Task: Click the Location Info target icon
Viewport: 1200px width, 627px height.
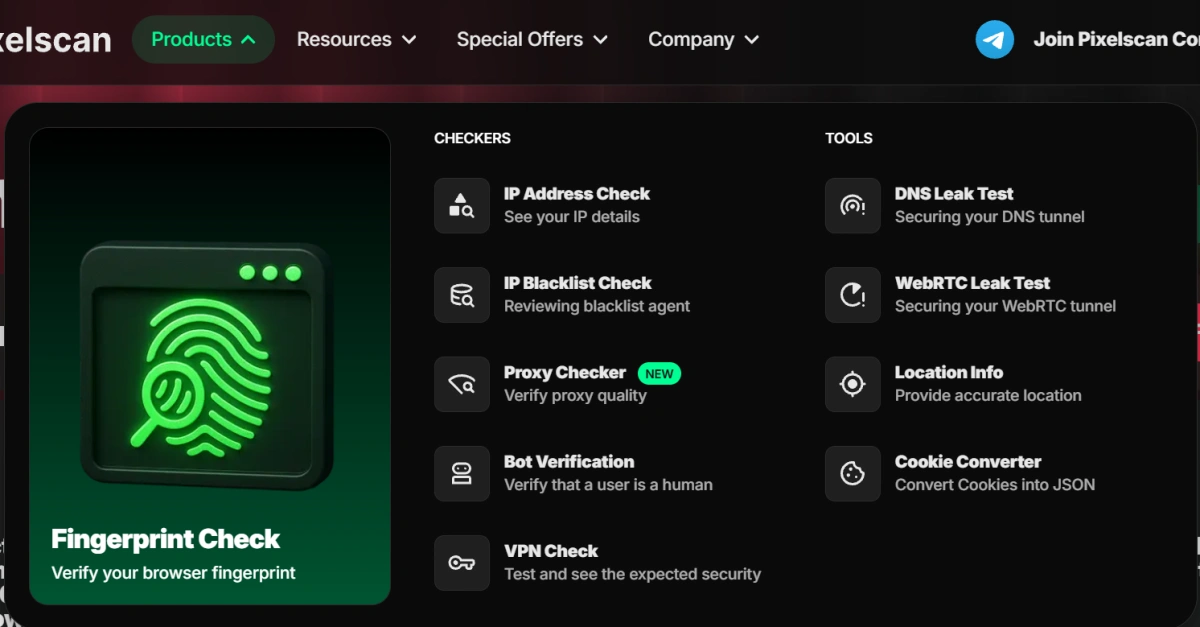Action: (x=853, y=384)
